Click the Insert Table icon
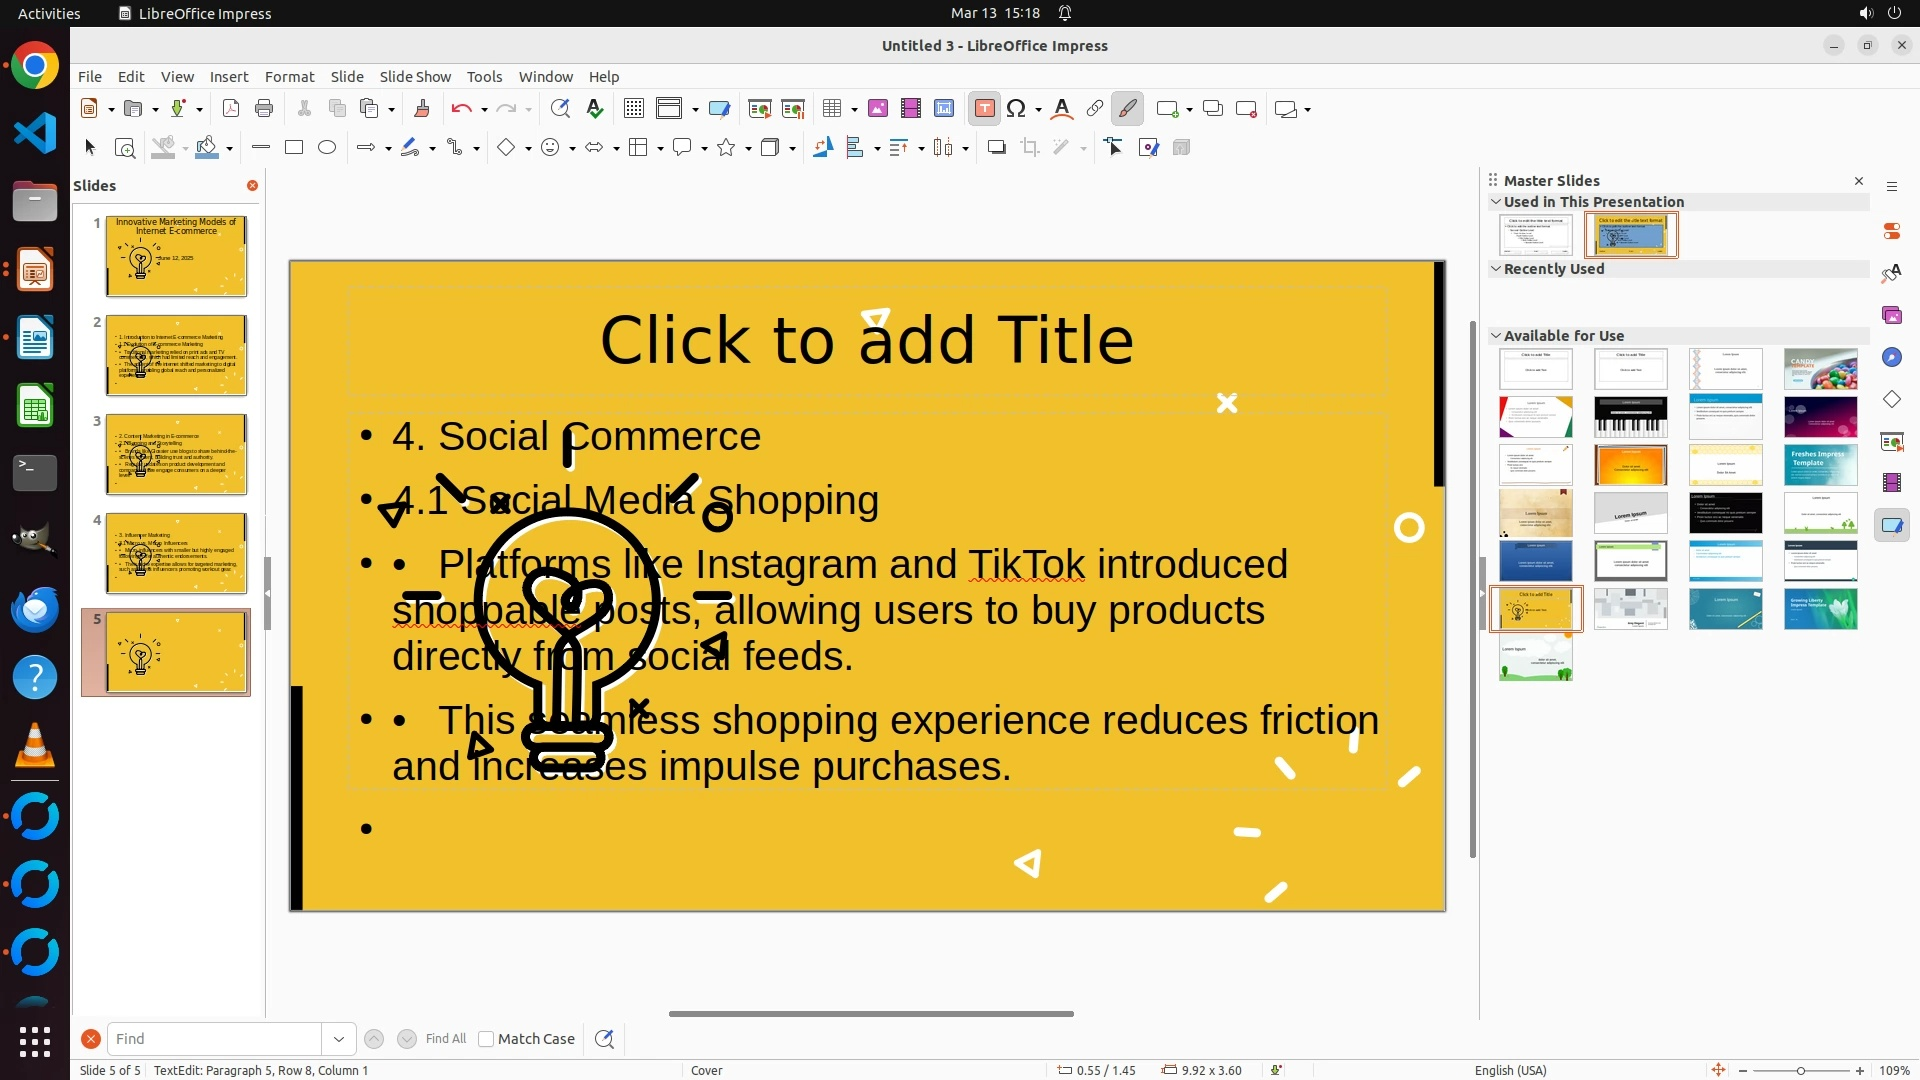Image resolution: width=1920 pixels, height=1080 pixels. [832, 109]
